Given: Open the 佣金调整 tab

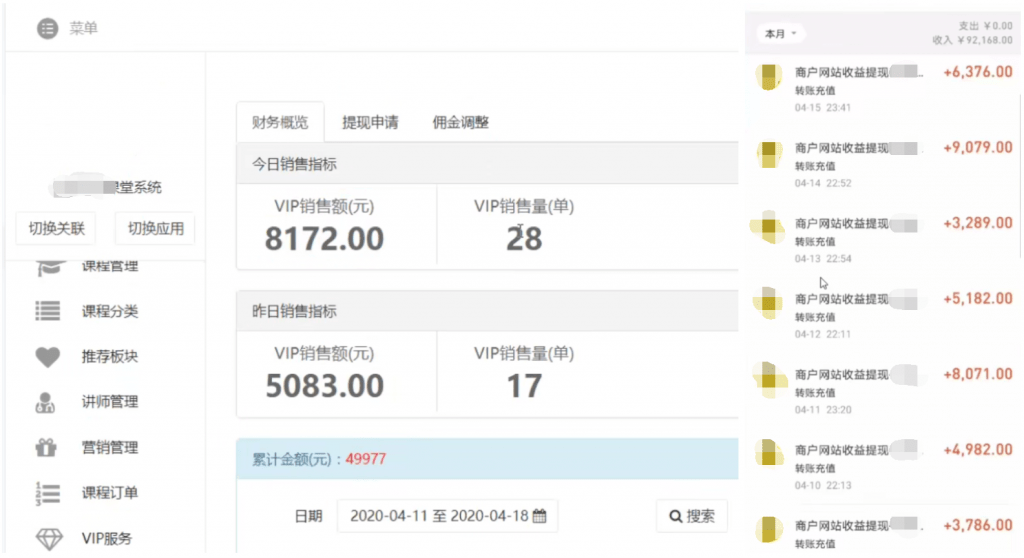Looking at the screenshot, I should coord(460,123).
